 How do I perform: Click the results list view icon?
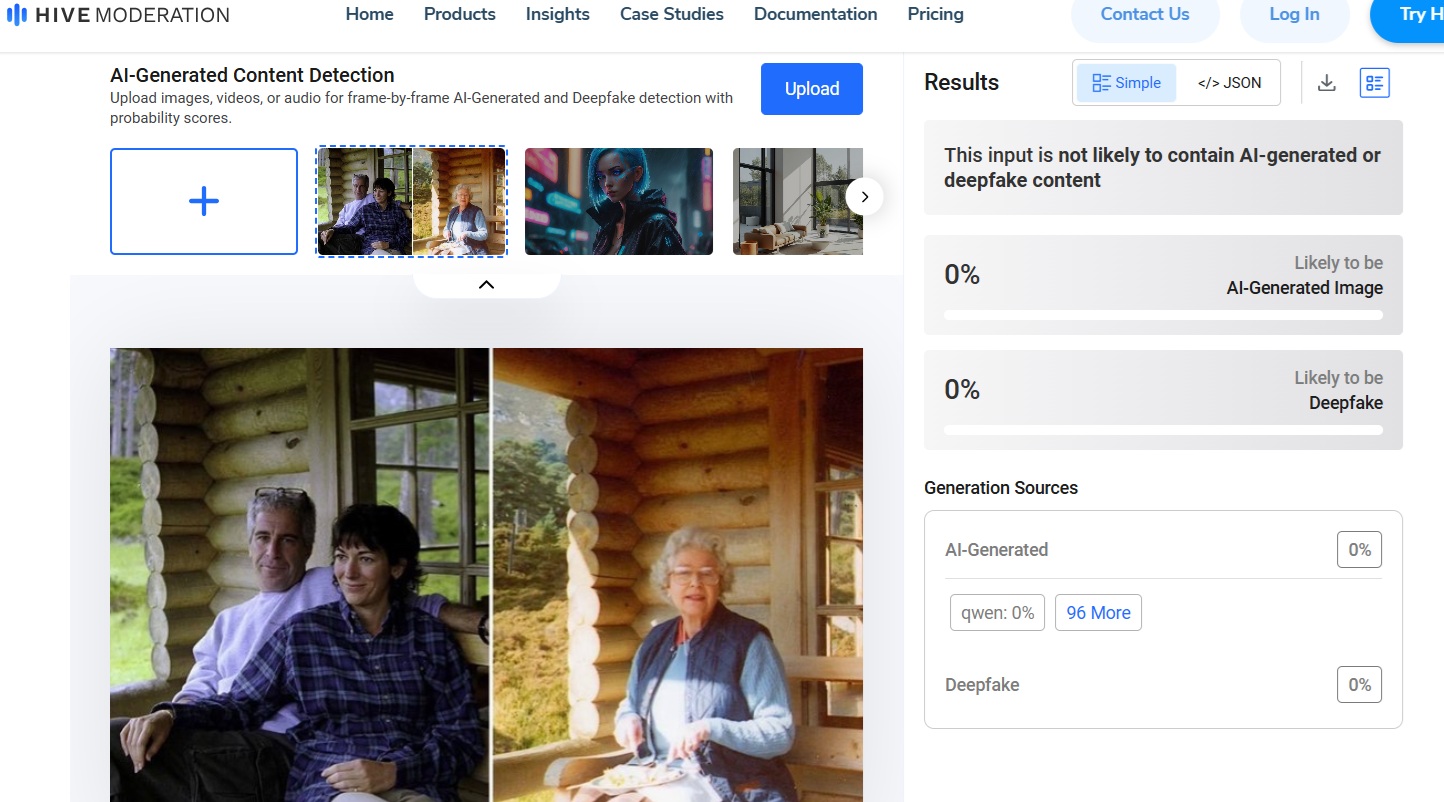coord(1375,83)
